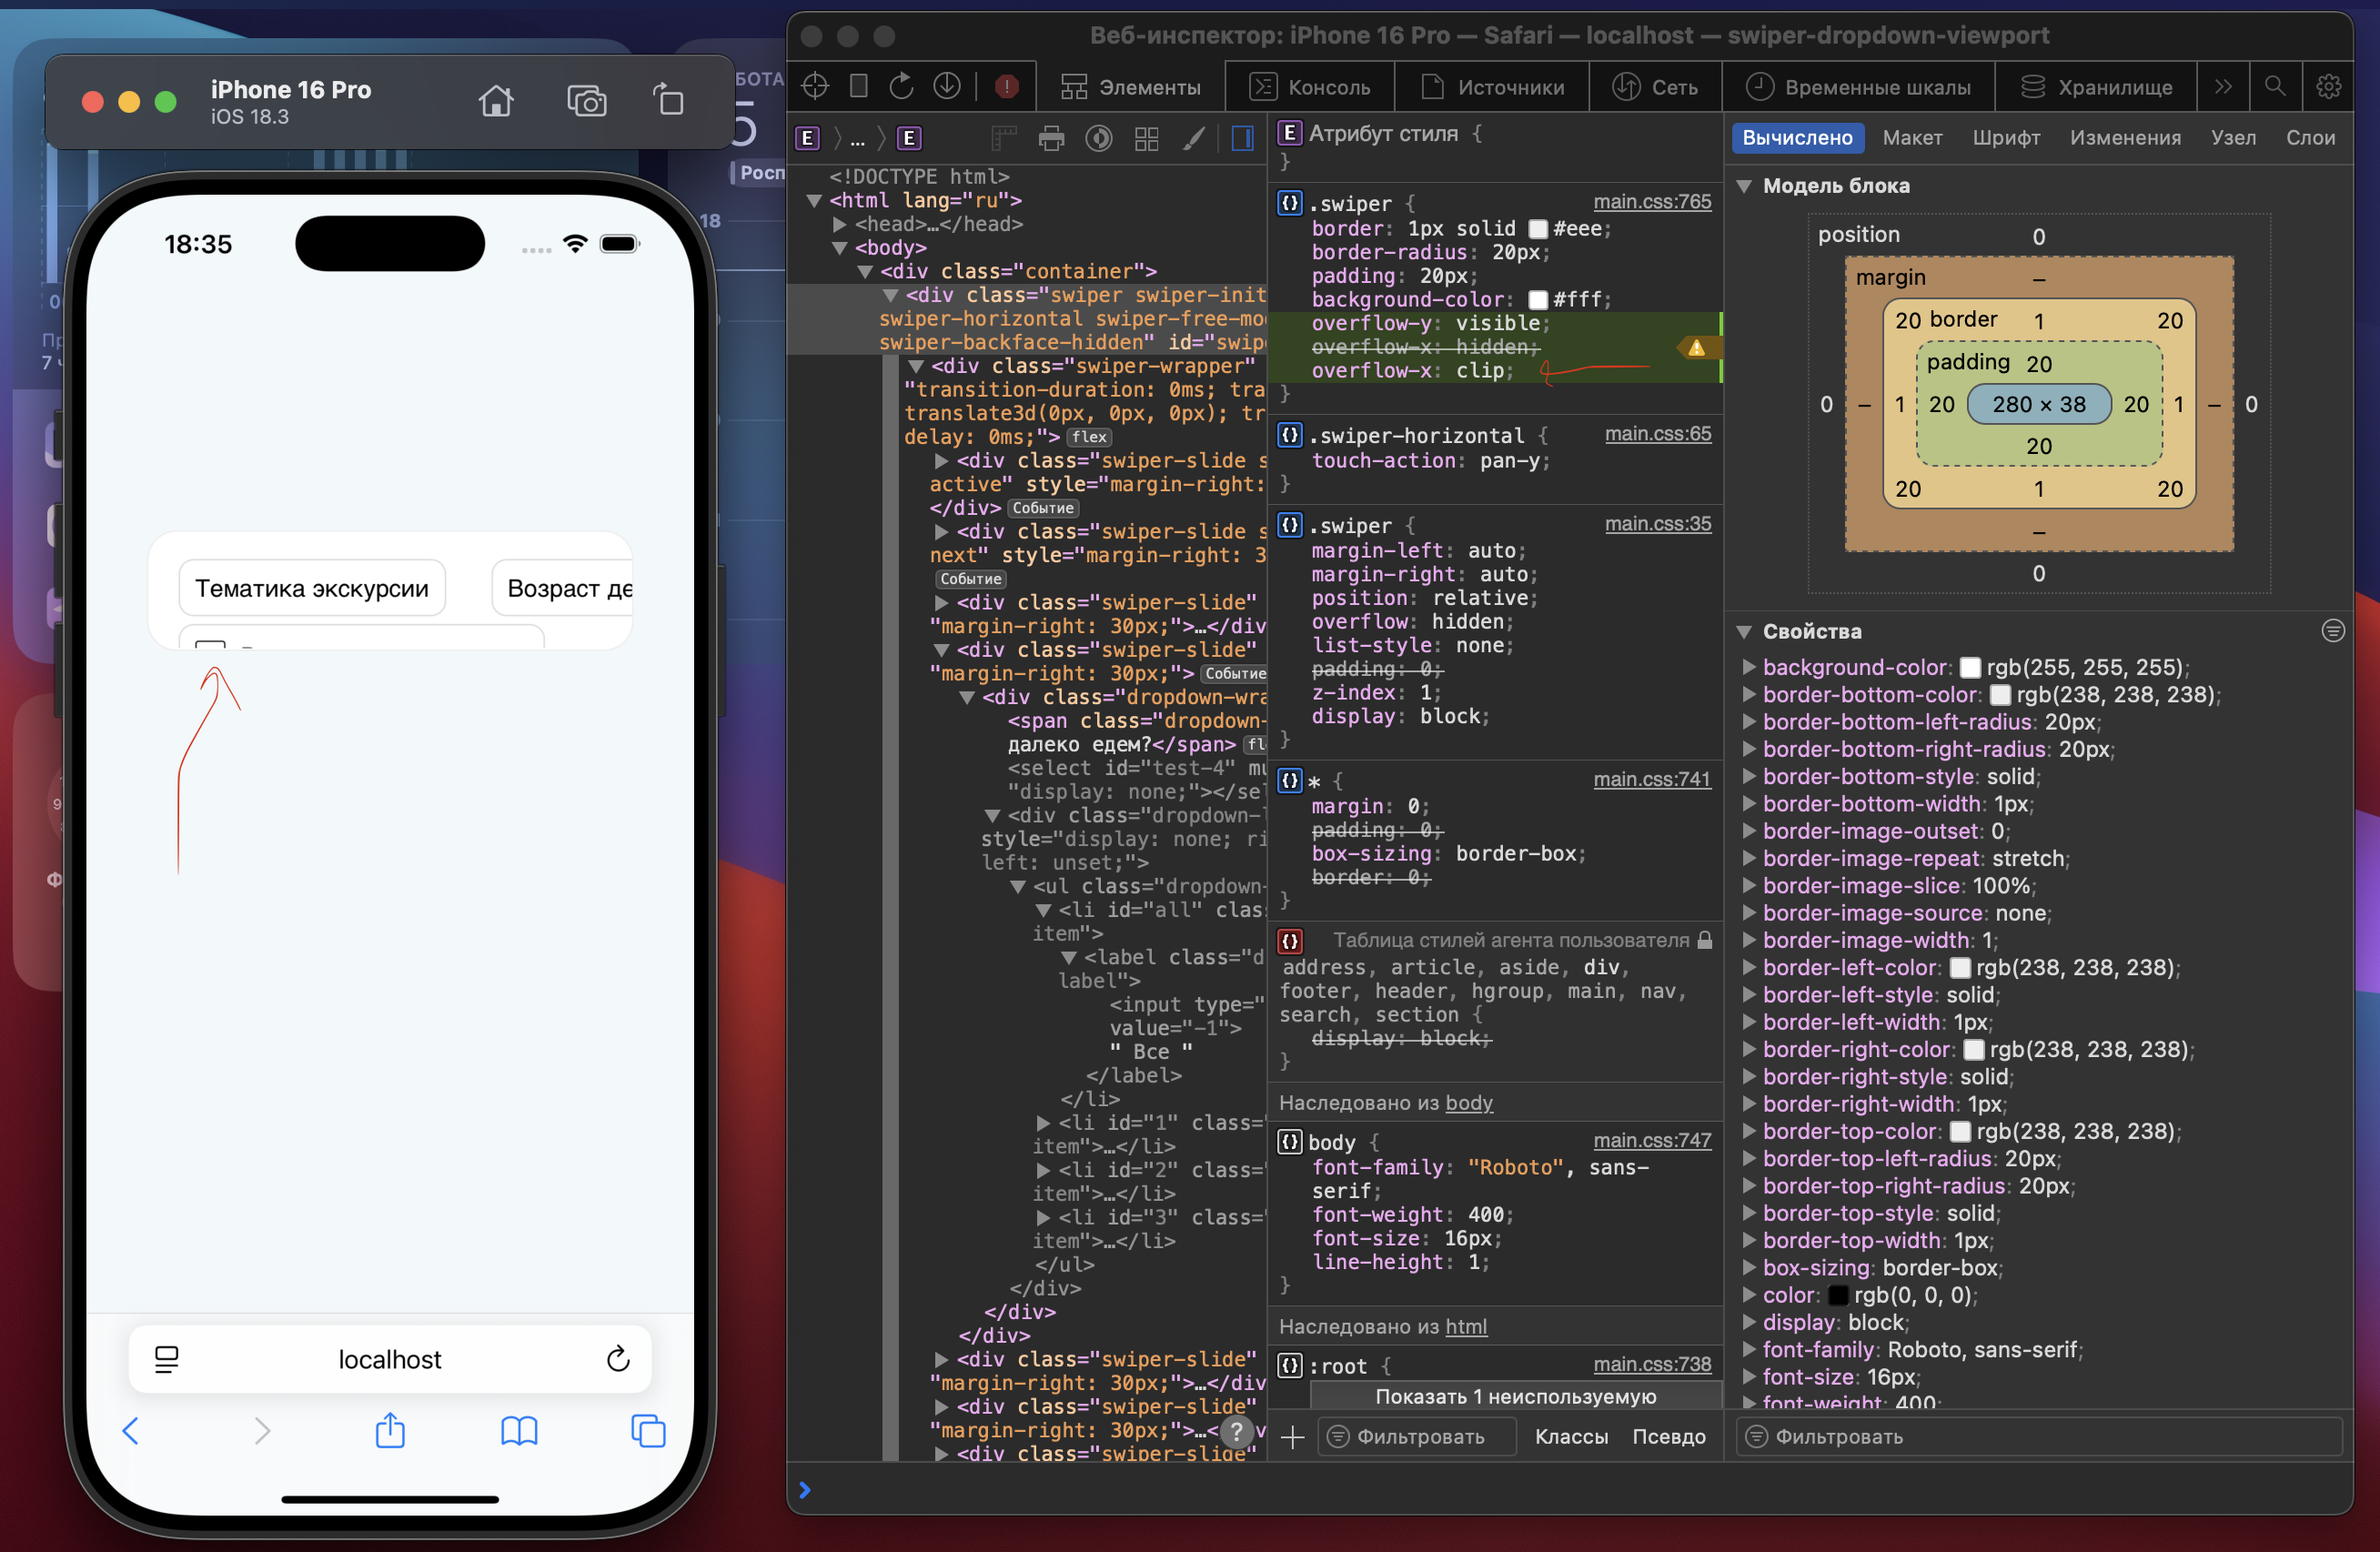This screenshot has width=2380, height=1552.
Task: Click the #eee border color swatch
Action: tap(1538, 229)
